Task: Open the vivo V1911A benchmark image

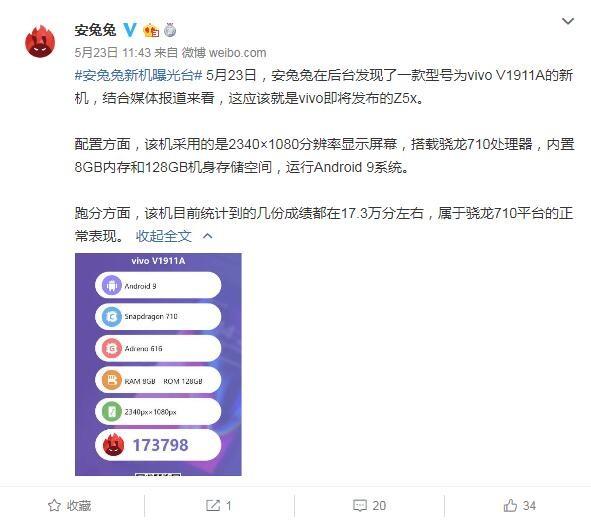Action: pos(158,364)
